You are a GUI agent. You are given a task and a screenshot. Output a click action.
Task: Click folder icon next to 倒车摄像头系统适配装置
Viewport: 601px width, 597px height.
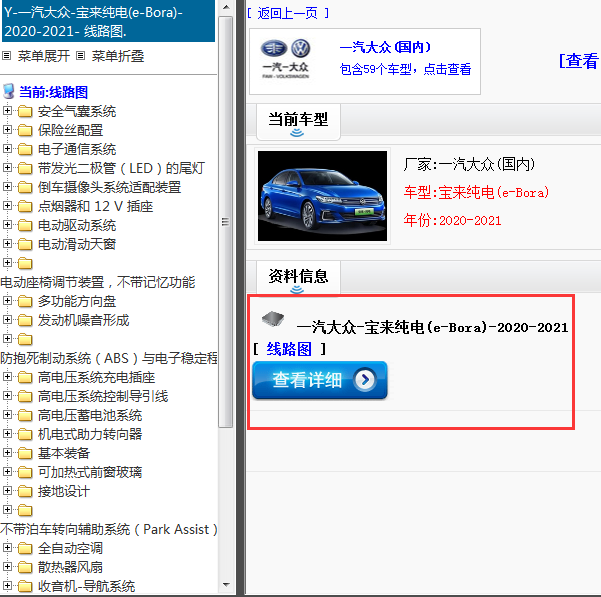tap(25, 187)
